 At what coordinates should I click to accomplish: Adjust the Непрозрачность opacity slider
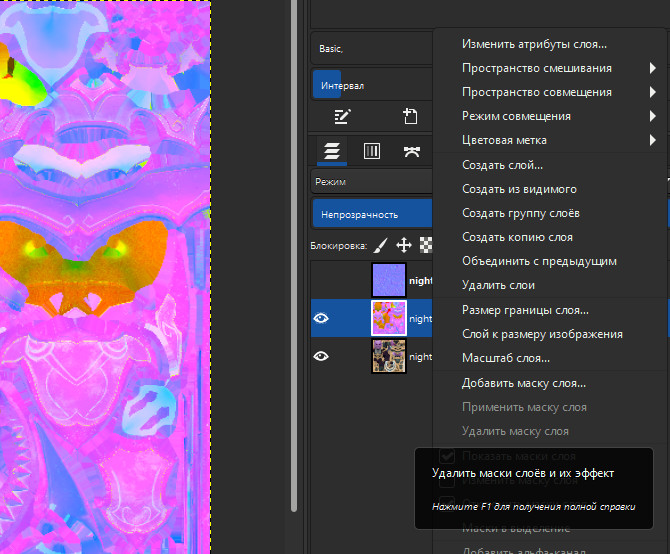coord(372,214)
